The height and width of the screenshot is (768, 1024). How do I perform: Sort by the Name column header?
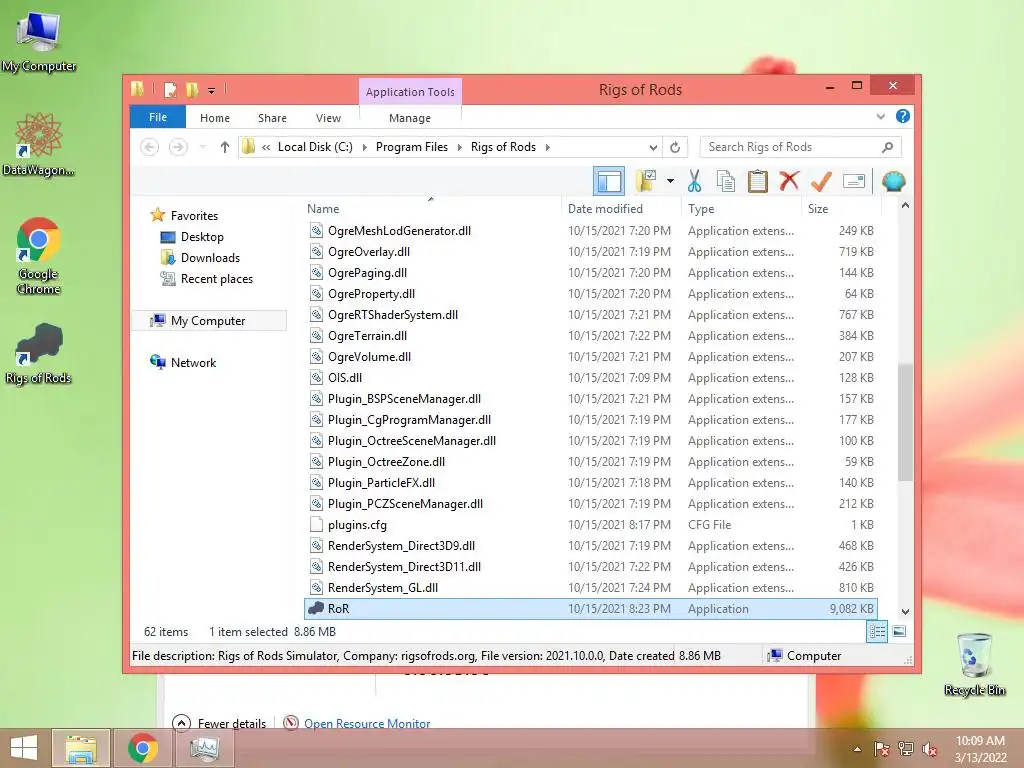click(x=431, y=208)
